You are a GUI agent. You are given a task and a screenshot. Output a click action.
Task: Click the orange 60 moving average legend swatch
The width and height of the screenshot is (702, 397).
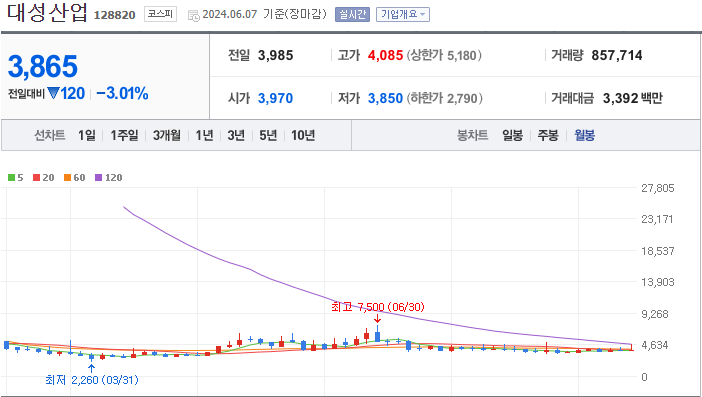[x=67, y=178]
